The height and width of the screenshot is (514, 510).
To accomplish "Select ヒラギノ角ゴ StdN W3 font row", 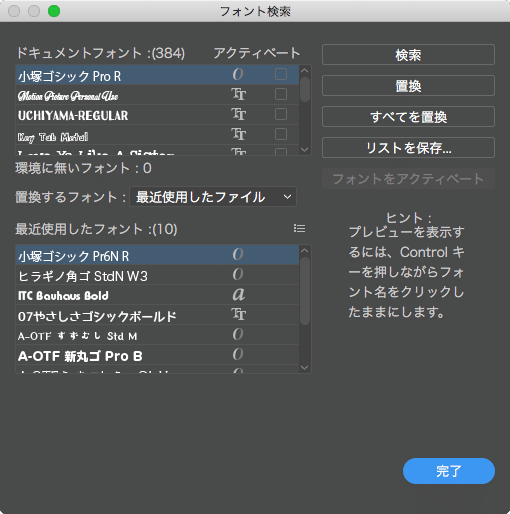I will pyautogui.click(x=157, y=275).
